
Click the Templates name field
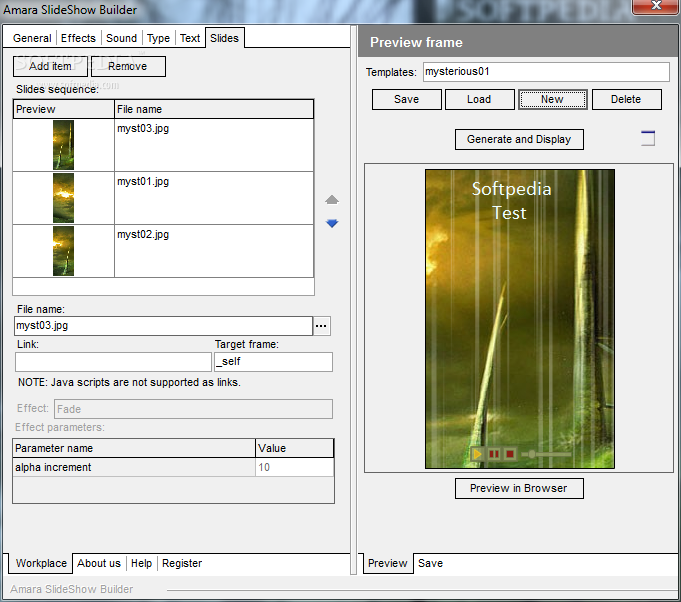(546, 72)
